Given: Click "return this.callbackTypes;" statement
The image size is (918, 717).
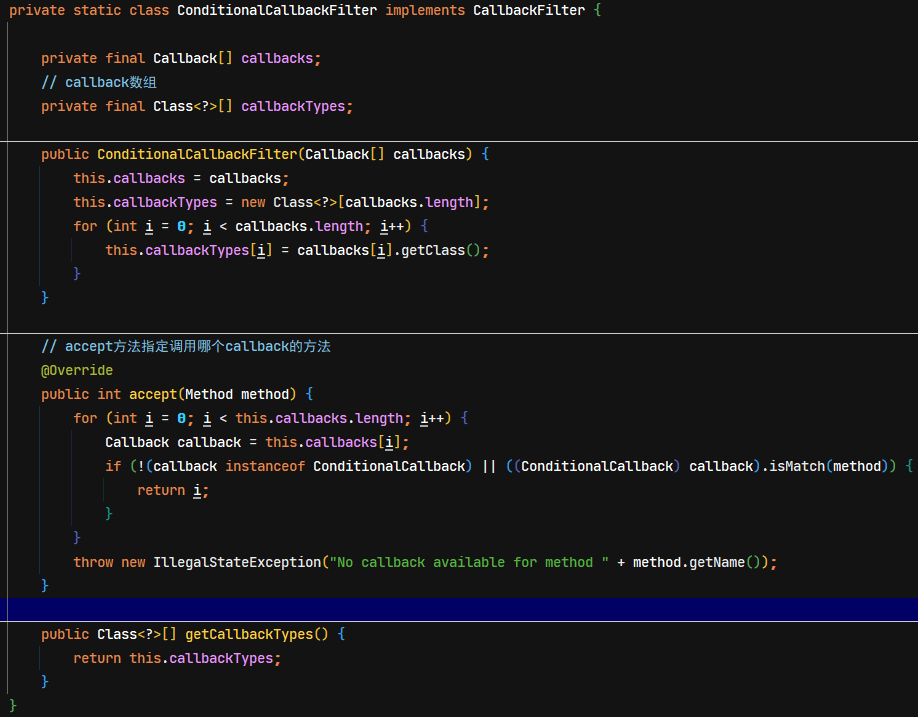Looking at the screenshot, I should 177,658.
